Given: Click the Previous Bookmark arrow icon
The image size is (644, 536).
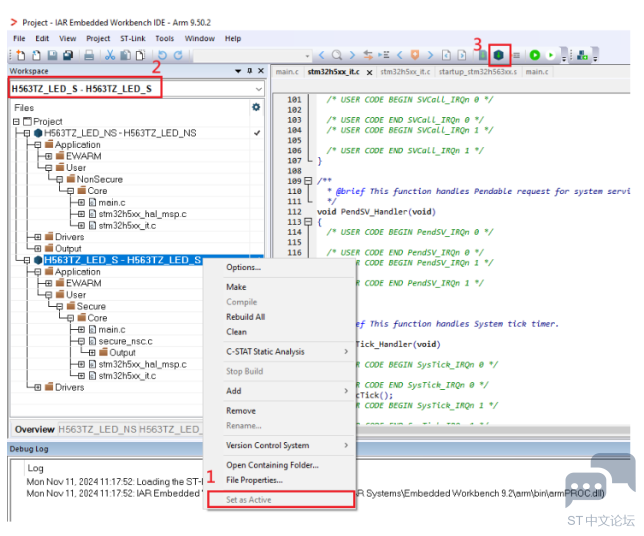Looking at the screenshot, I should (400, 55).
